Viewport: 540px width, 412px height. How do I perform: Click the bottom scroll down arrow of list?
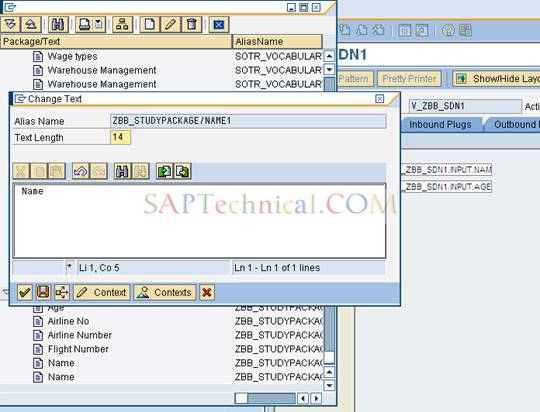pos(329,385)
